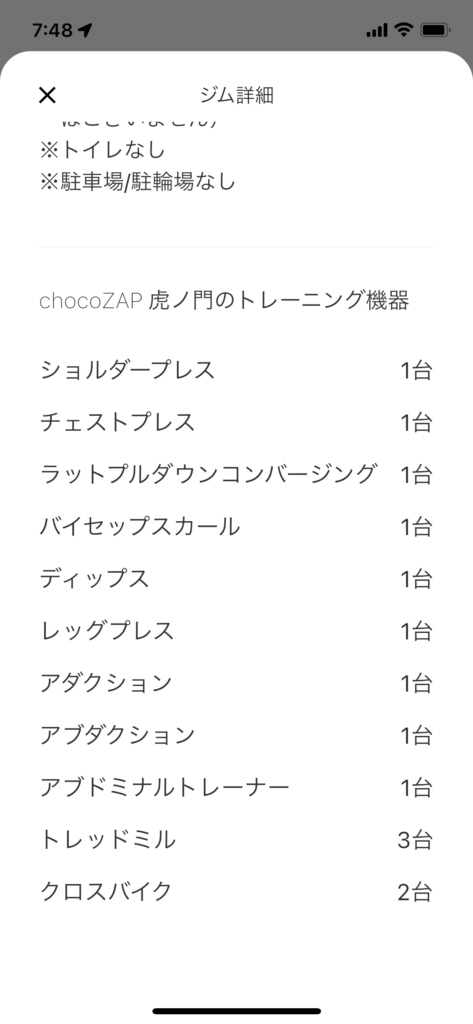Tap the クロスバイク 2台 row

pos(236,892)
